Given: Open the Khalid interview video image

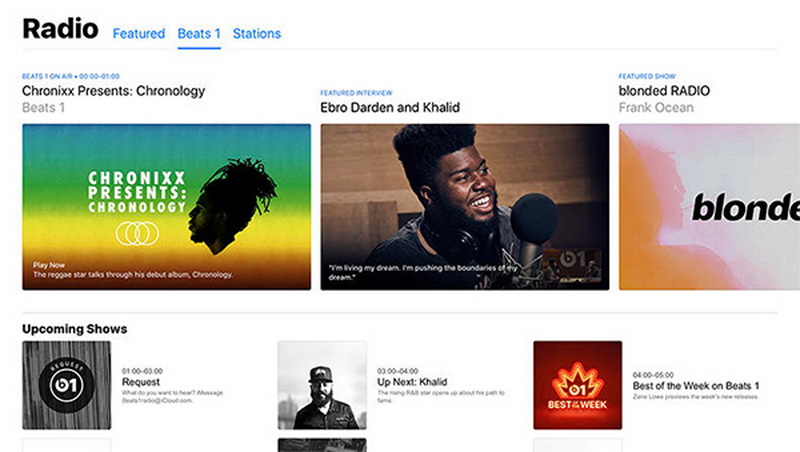Looking at the screenshot, I should click(x=464, y=206).
